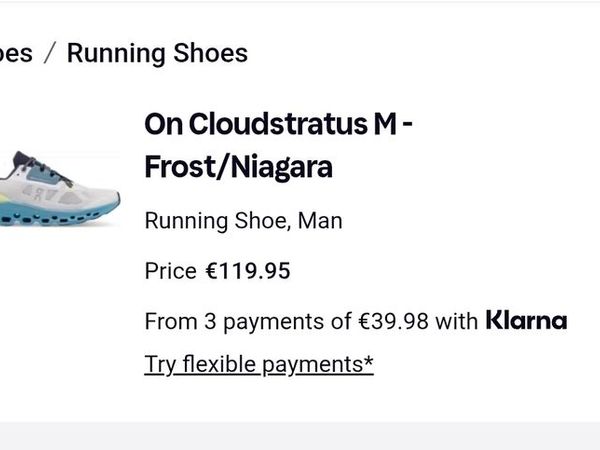Click the gray band below product details
The height and width of the screenshot is (450, 600).
click(x=300, y=436)
